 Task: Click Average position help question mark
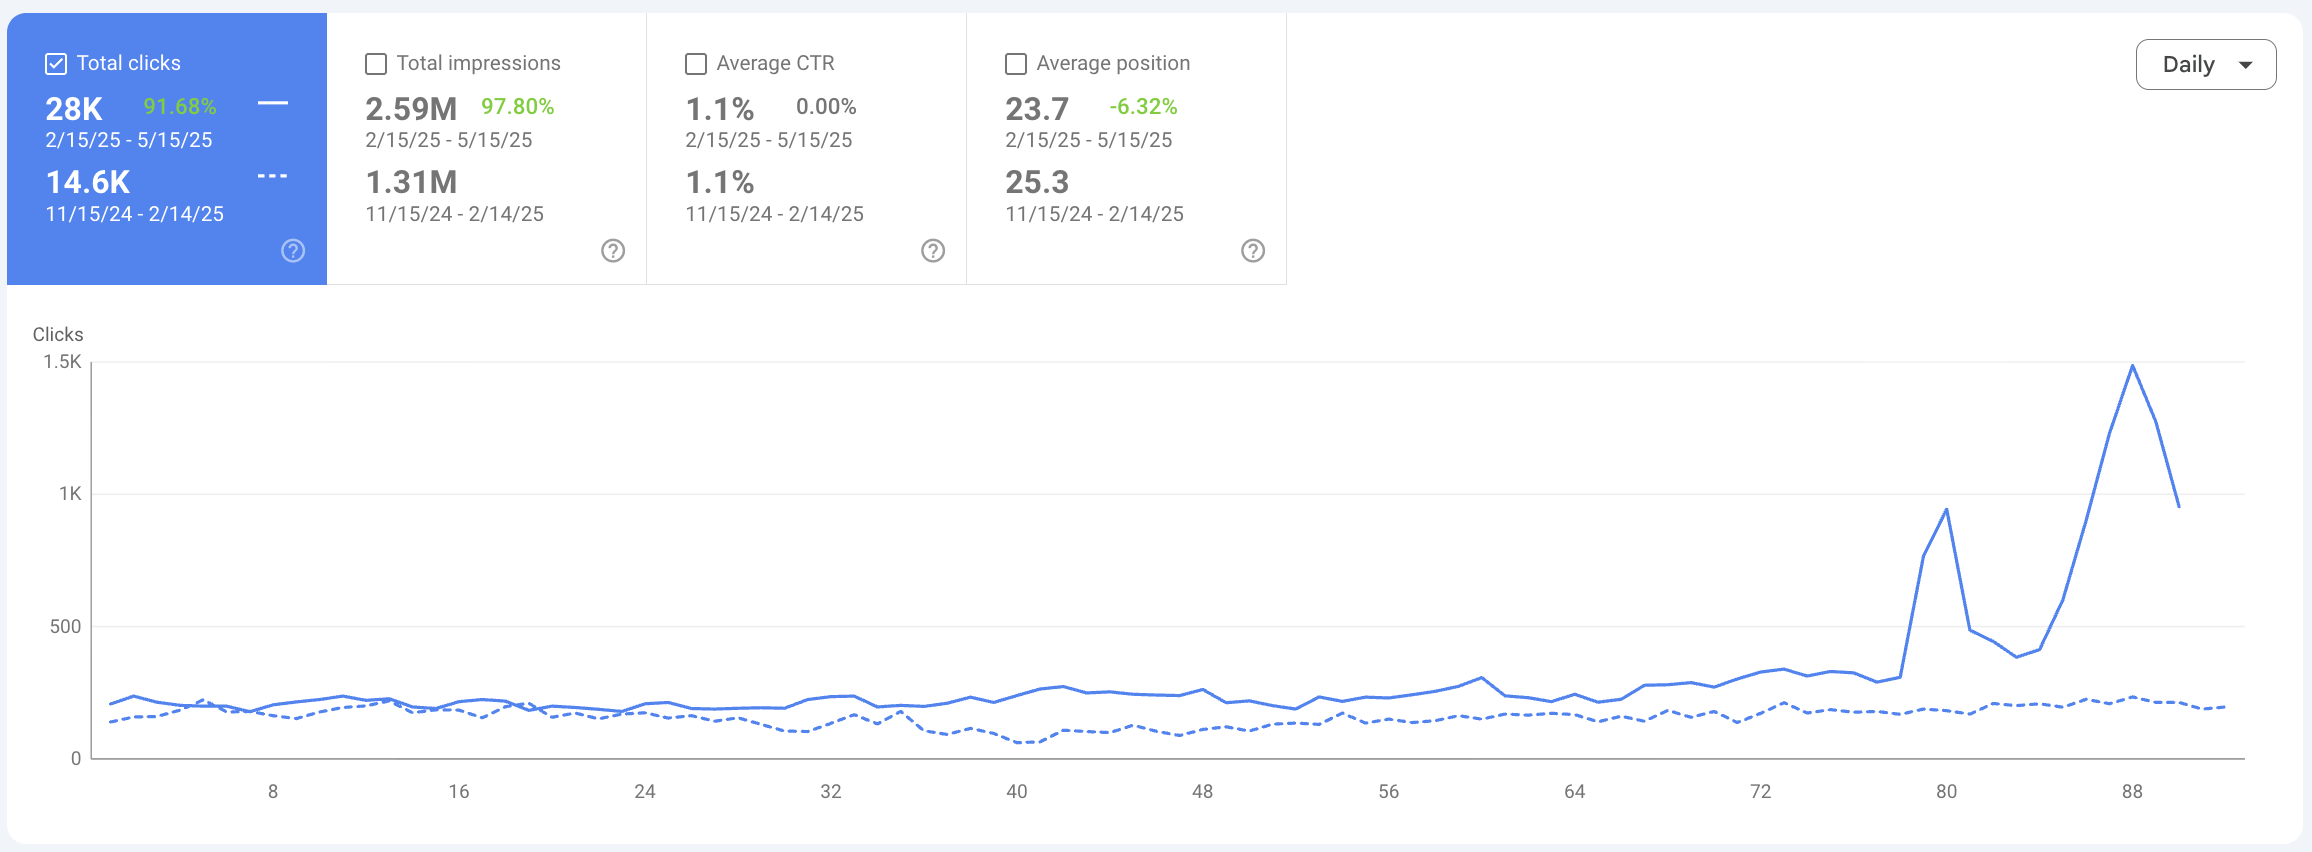[1253, 251]
